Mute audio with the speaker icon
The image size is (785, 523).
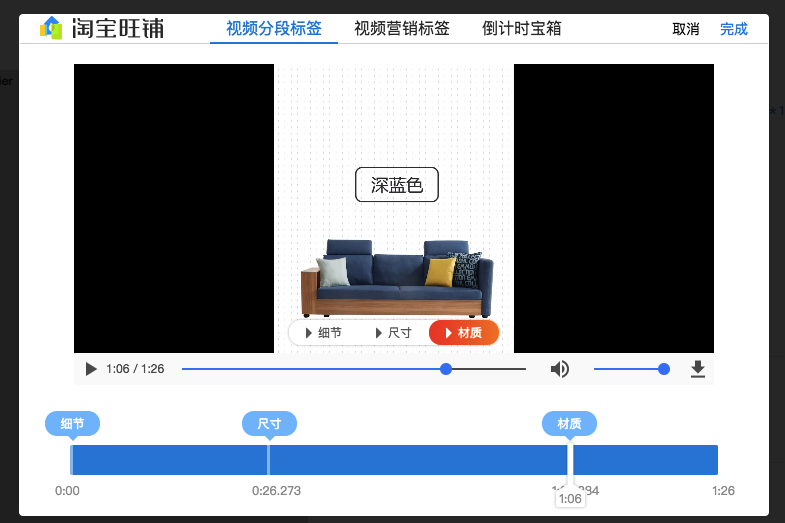point(560,369)
